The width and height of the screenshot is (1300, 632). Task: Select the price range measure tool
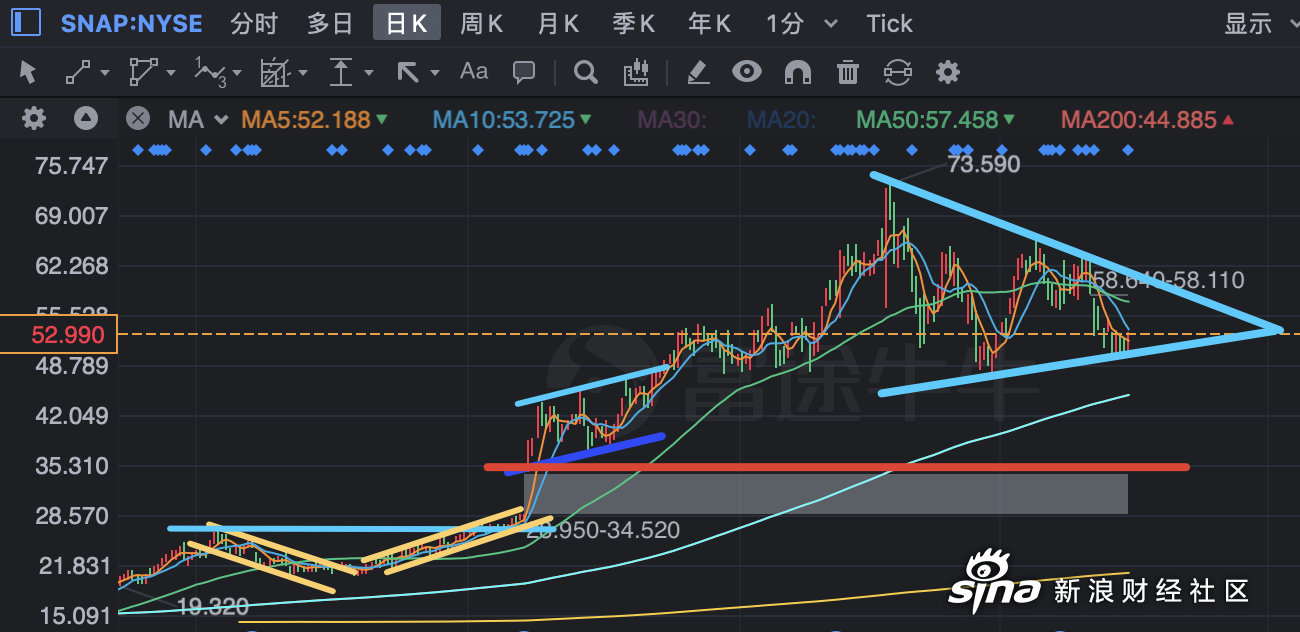point(342,72)
